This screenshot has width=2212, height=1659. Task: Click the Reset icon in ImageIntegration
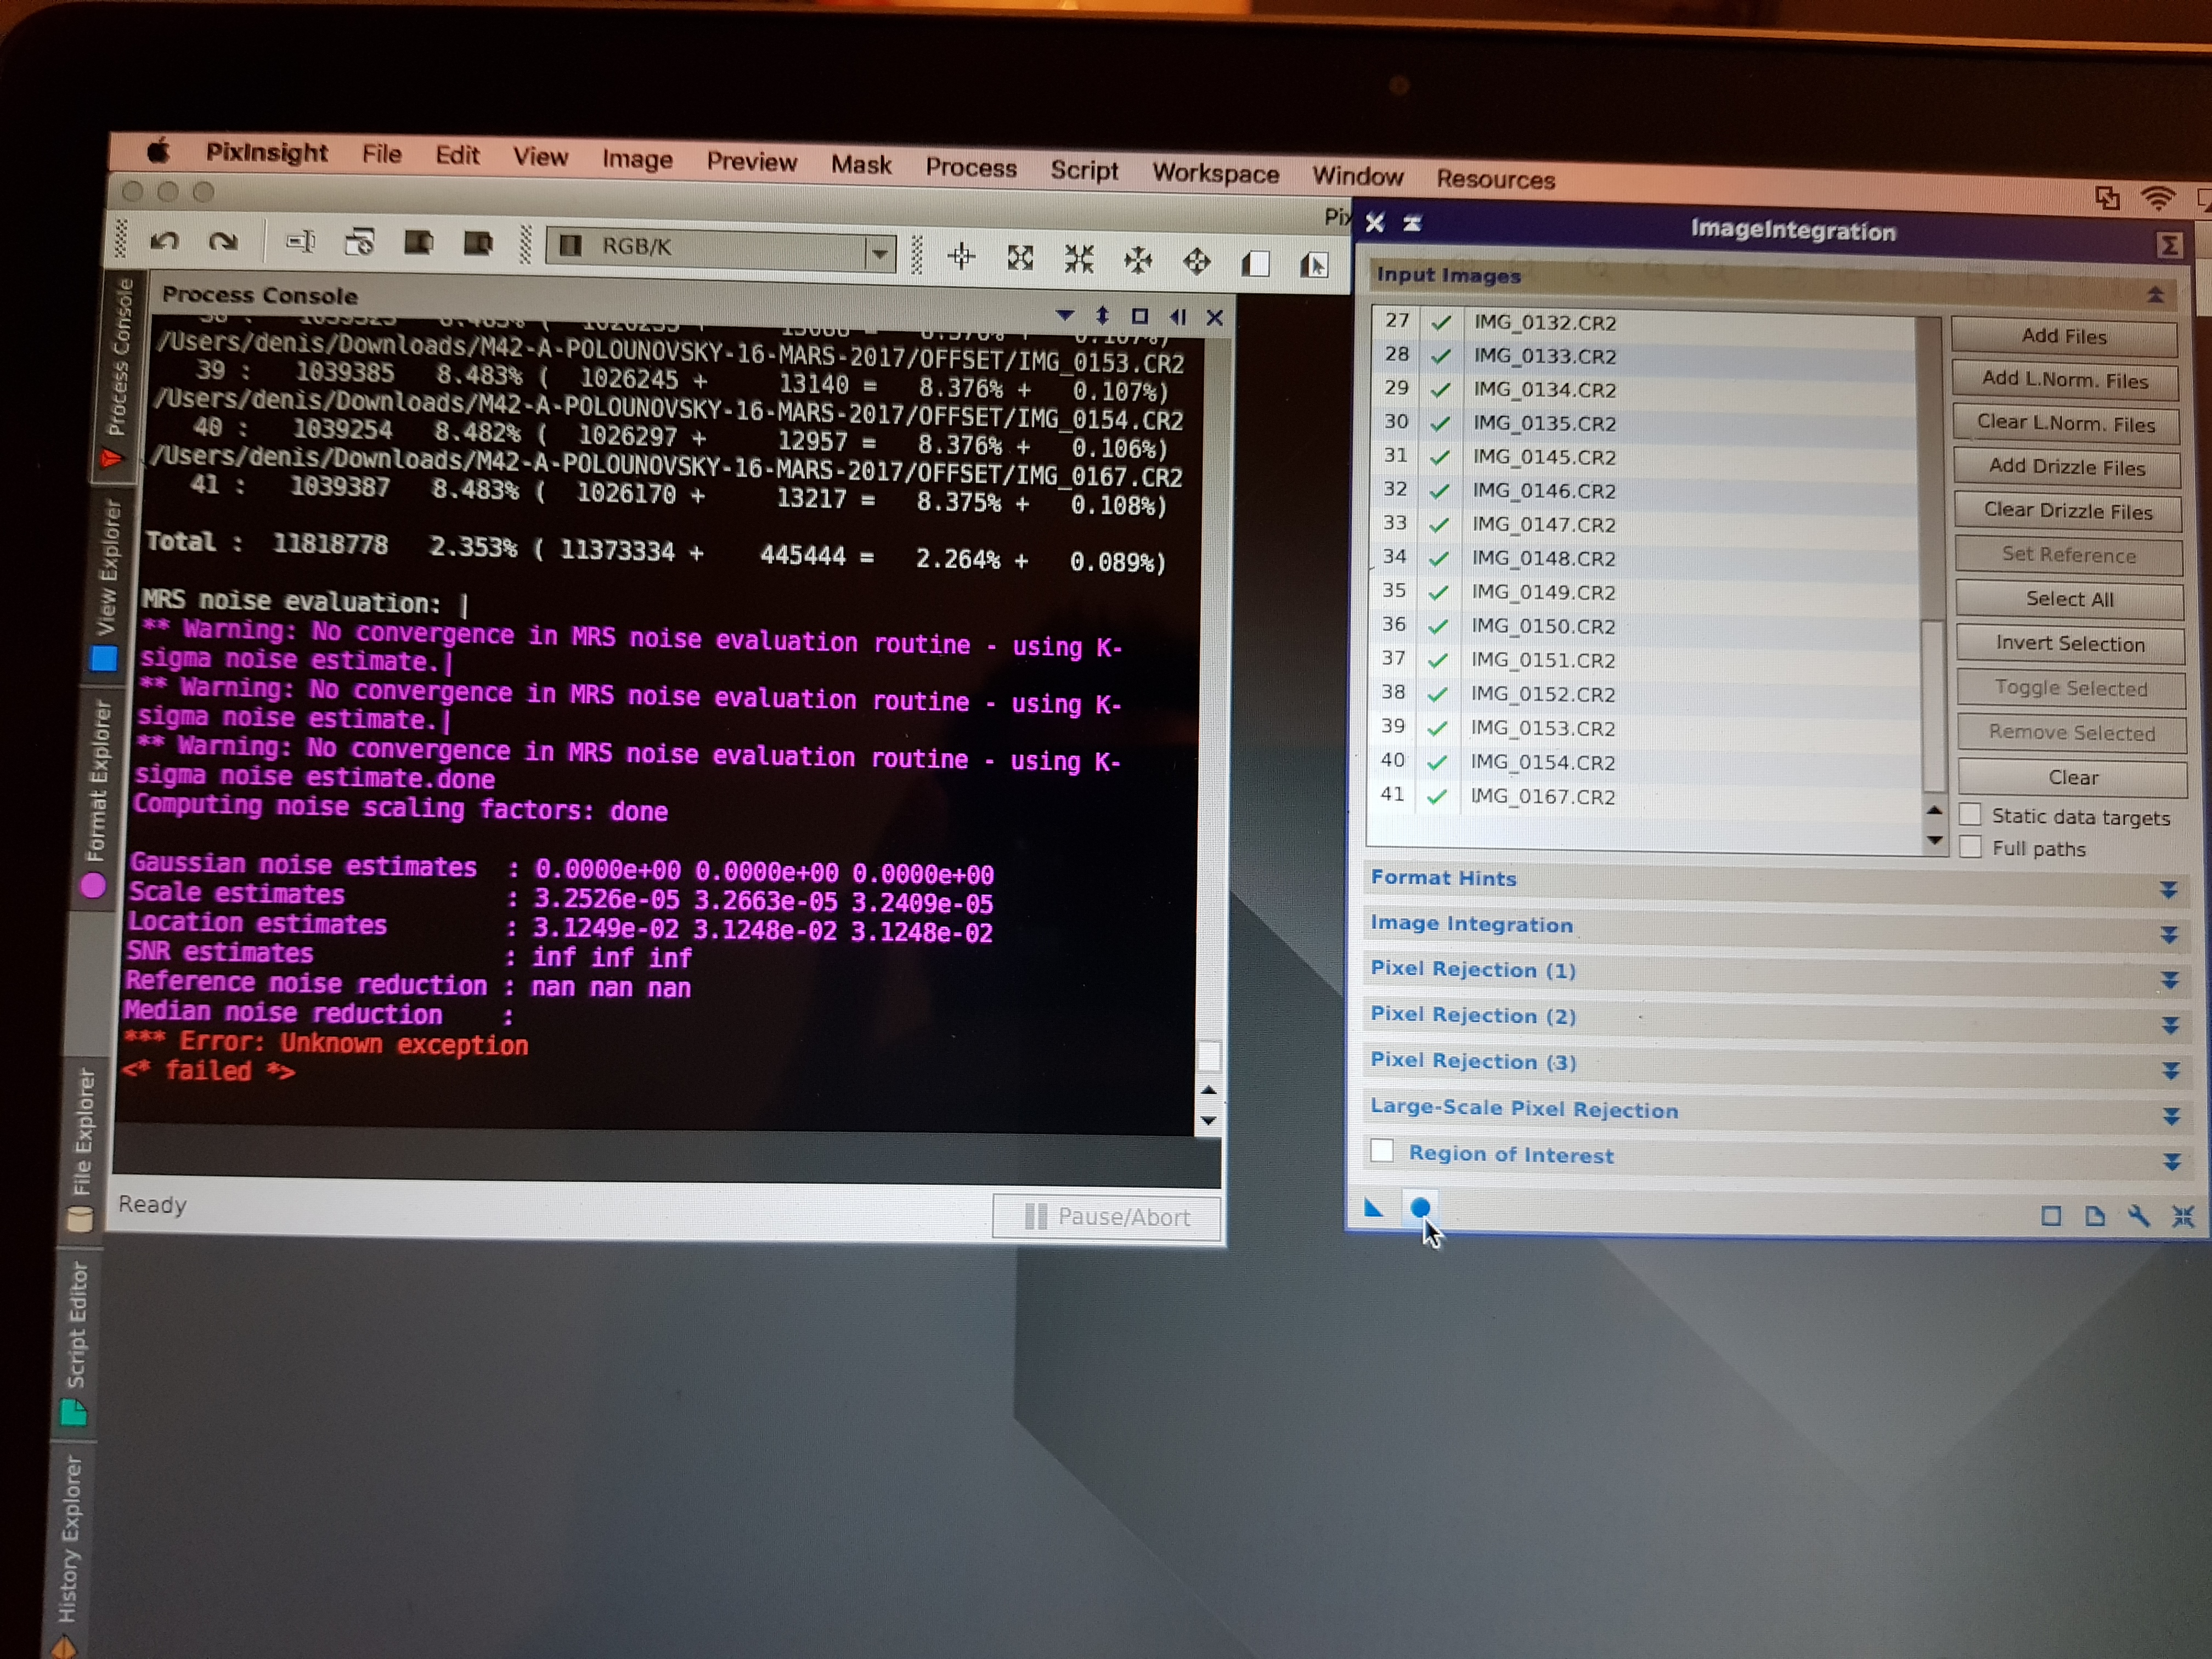[x=2183, y=1217]
